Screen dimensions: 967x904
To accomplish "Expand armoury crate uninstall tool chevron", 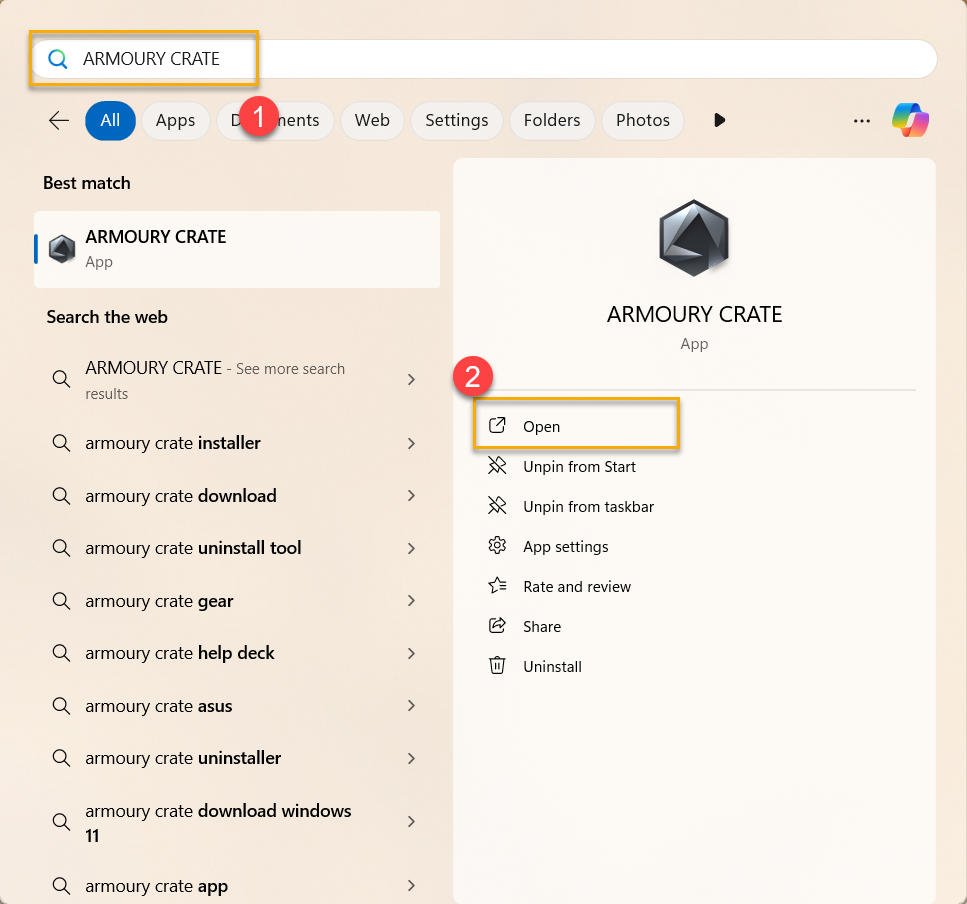I will point(411,548).
